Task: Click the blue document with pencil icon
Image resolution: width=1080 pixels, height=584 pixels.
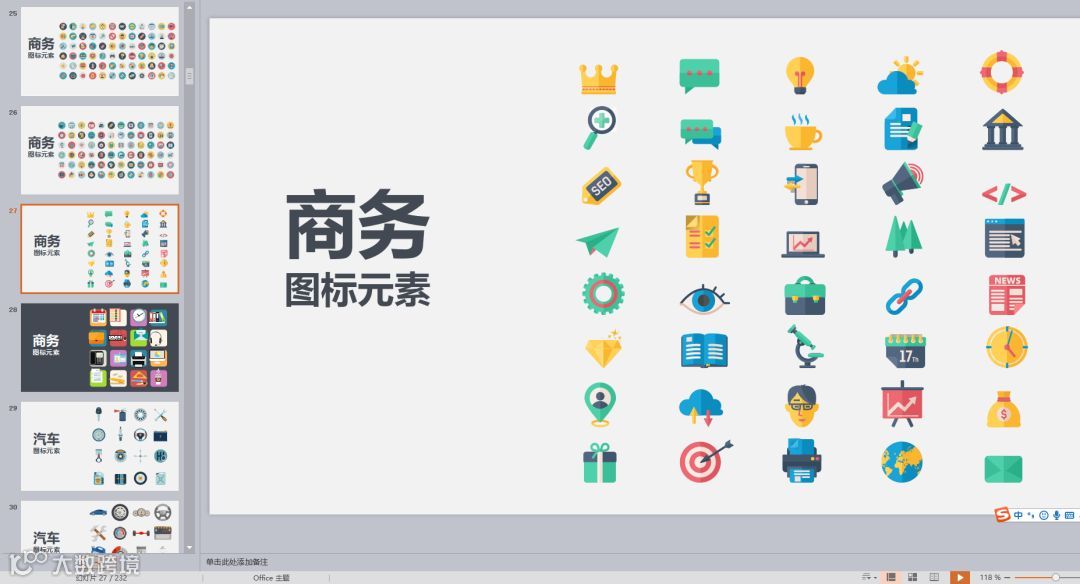Action: click(902, 129)
